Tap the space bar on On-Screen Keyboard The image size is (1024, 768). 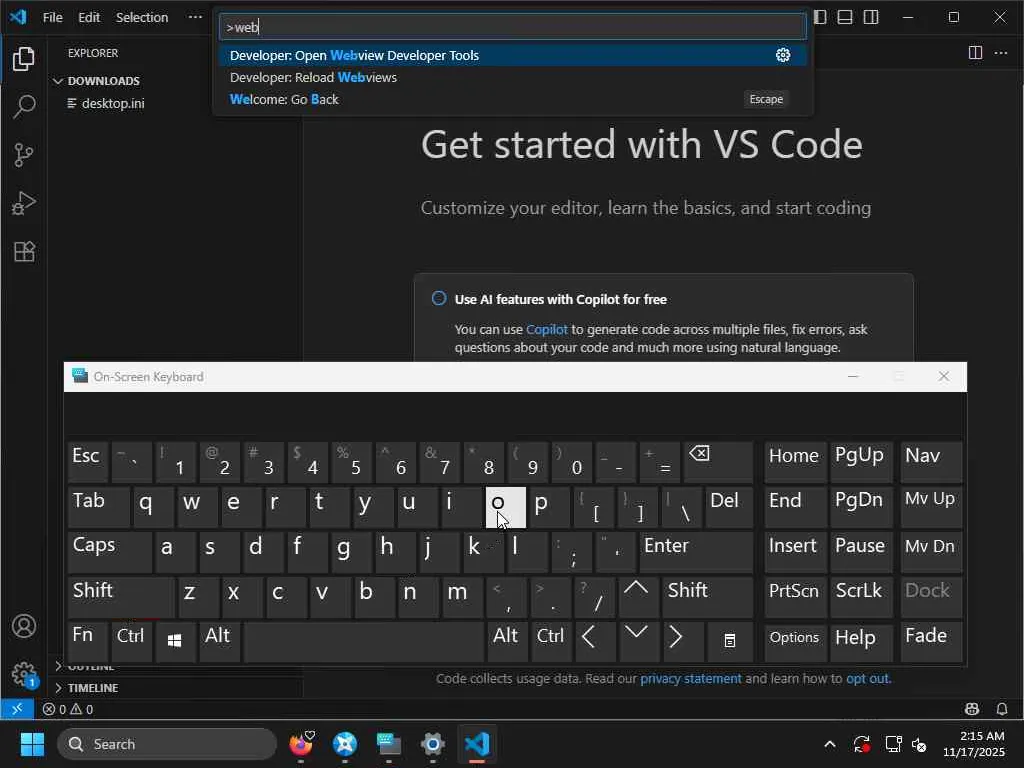click(364, 641)
